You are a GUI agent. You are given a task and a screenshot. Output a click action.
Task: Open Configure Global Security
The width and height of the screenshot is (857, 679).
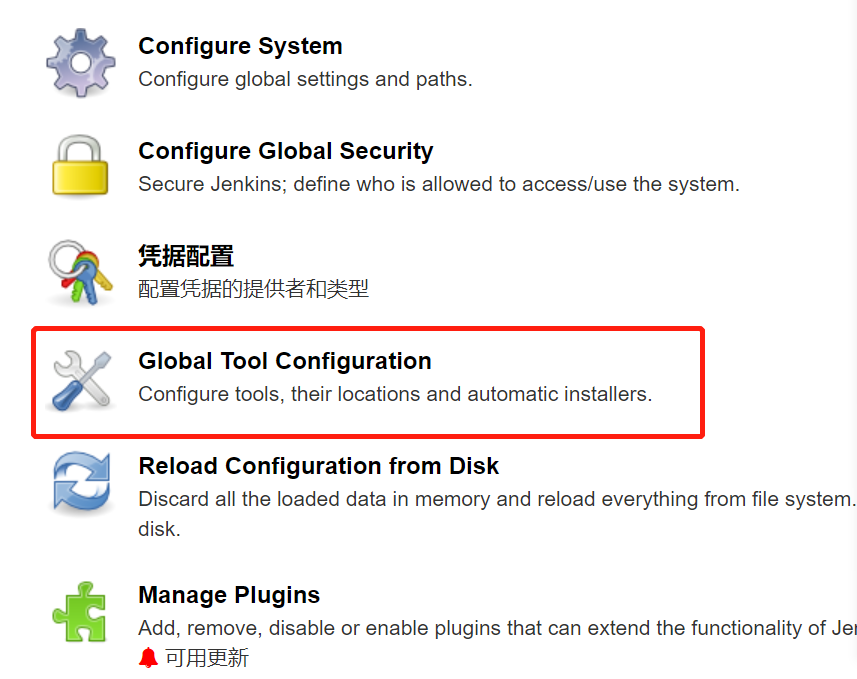tap(286, 151)
